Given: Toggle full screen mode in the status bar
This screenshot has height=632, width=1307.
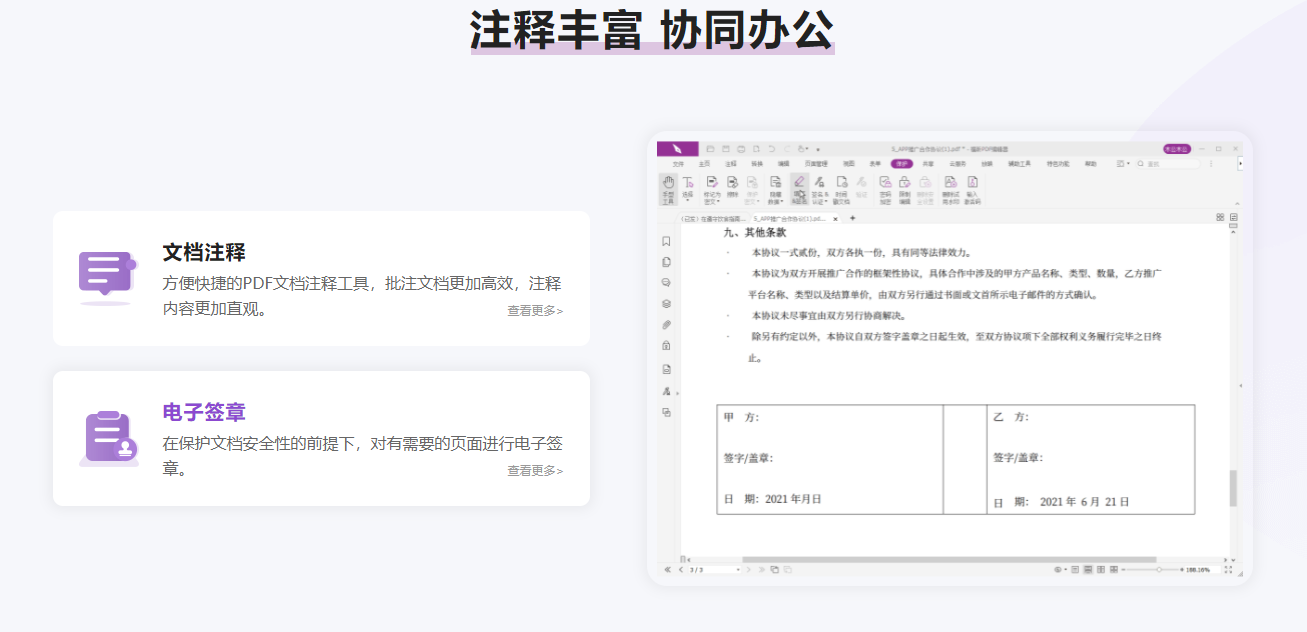Looking at the screenshot, I should point(1228,570).
